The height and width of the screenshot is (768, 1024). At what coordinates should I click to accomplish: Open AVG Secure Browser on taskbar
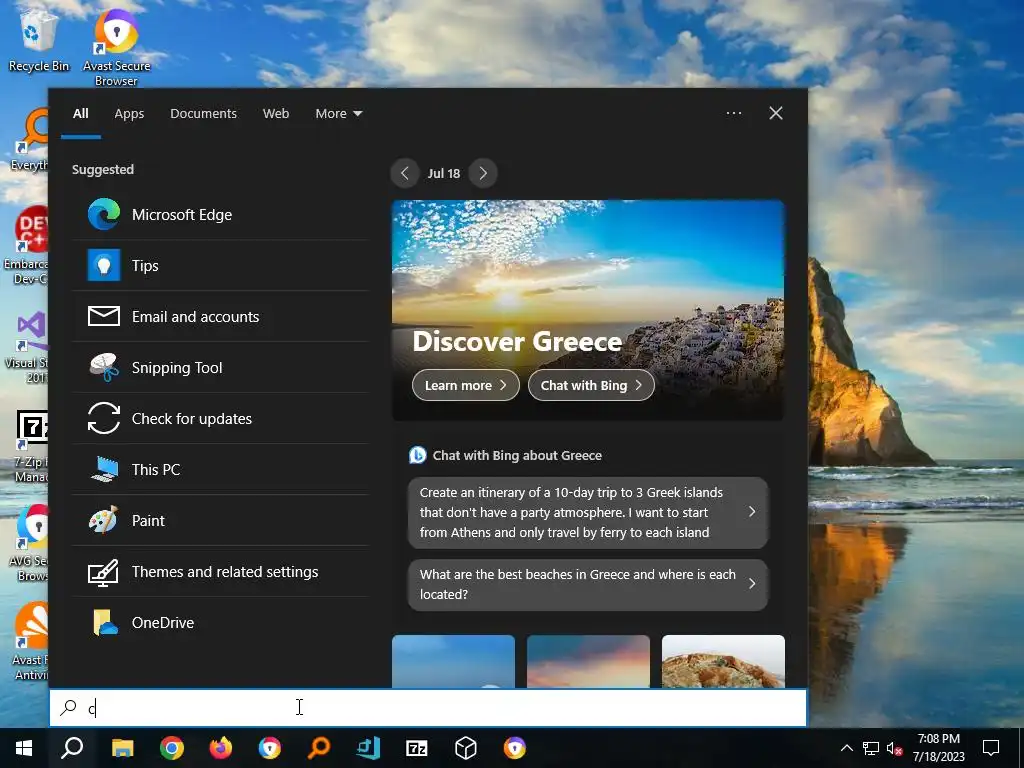pos(270,748)
